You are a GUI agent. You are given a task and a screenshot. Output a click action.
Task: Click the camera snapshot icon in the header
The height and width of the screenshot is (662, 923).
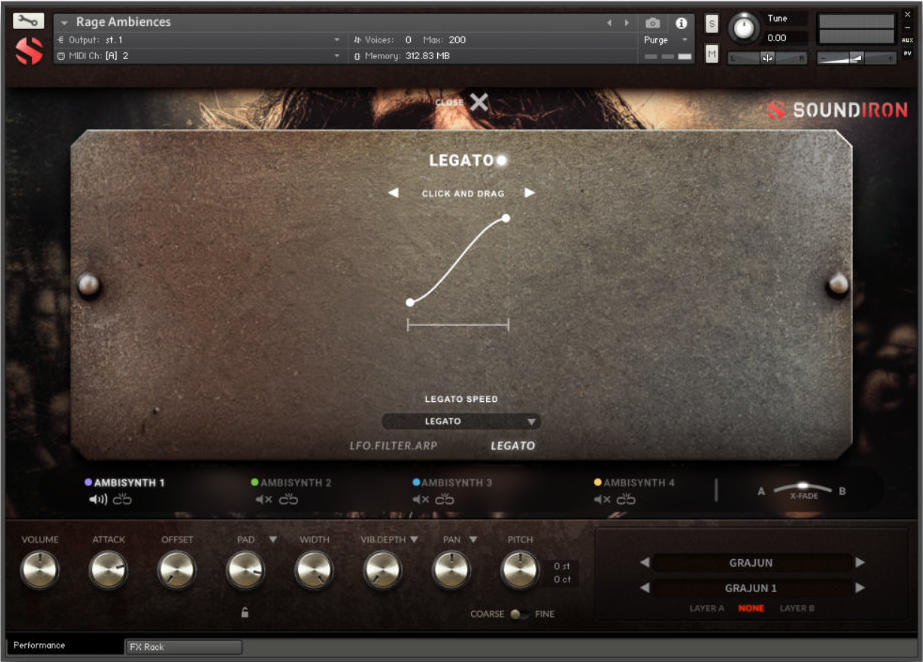click(x=654, y=23)
